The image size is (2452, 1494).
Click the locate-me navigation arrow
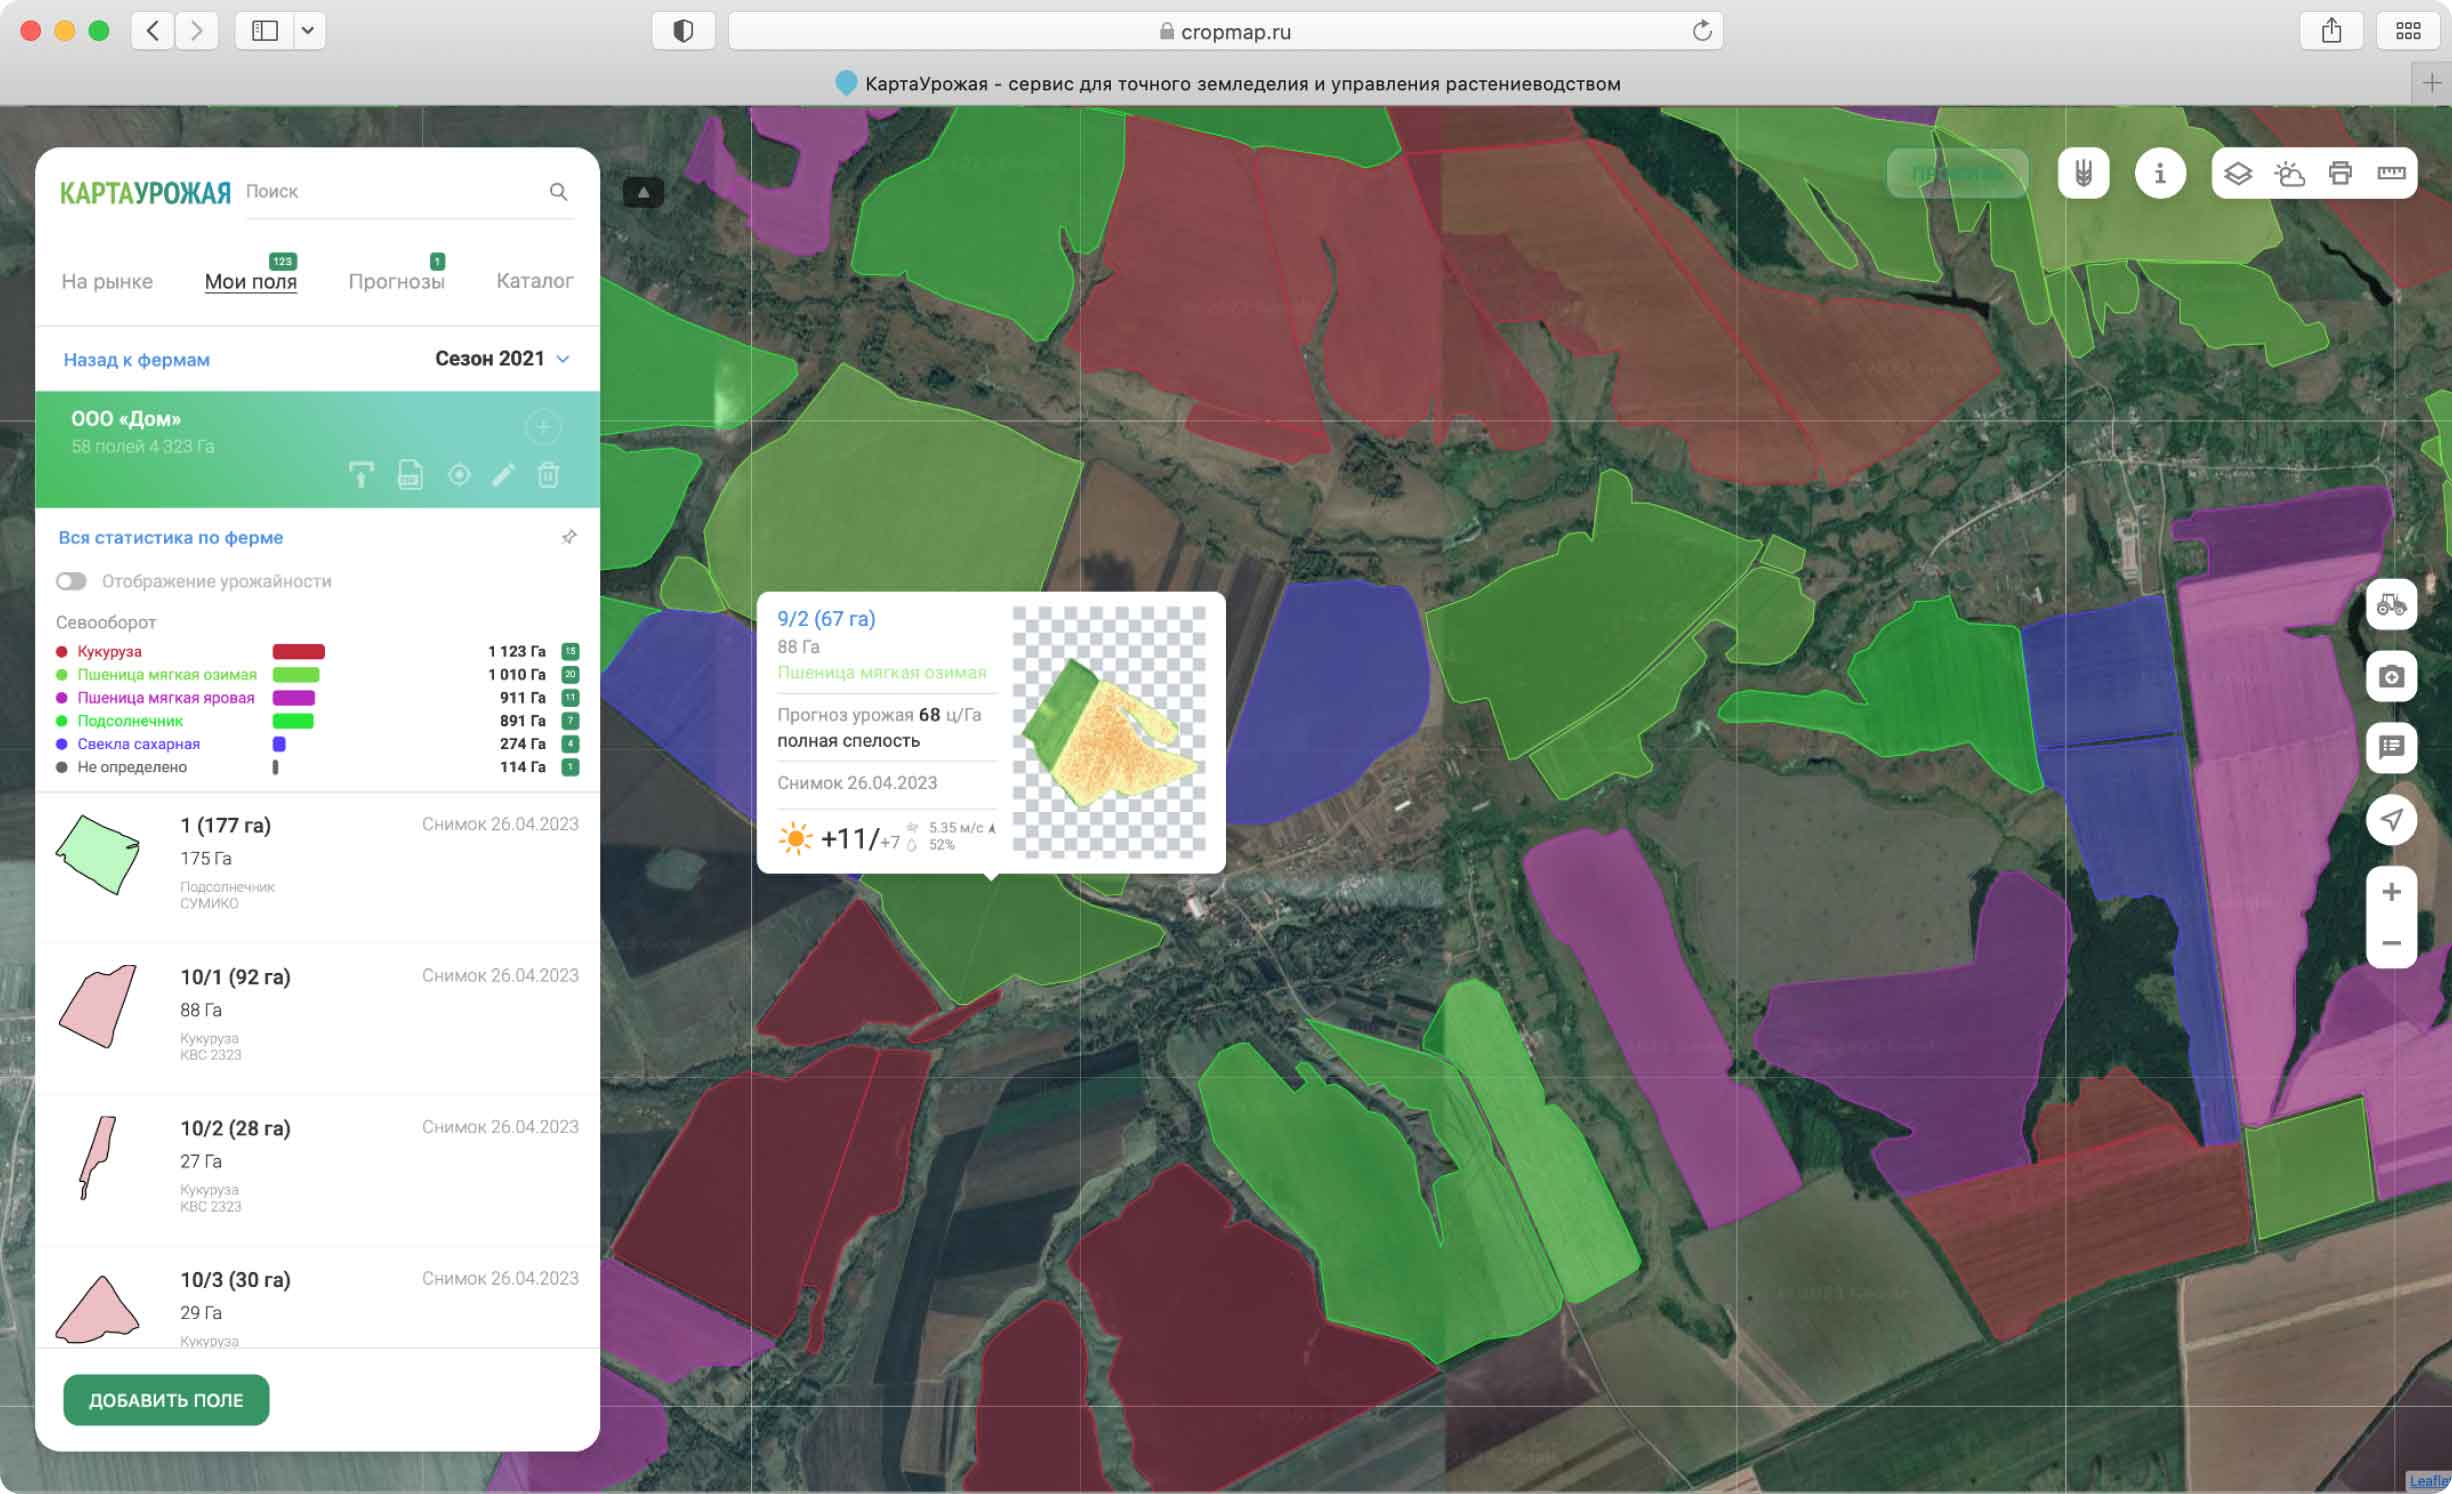(2391, 819)
